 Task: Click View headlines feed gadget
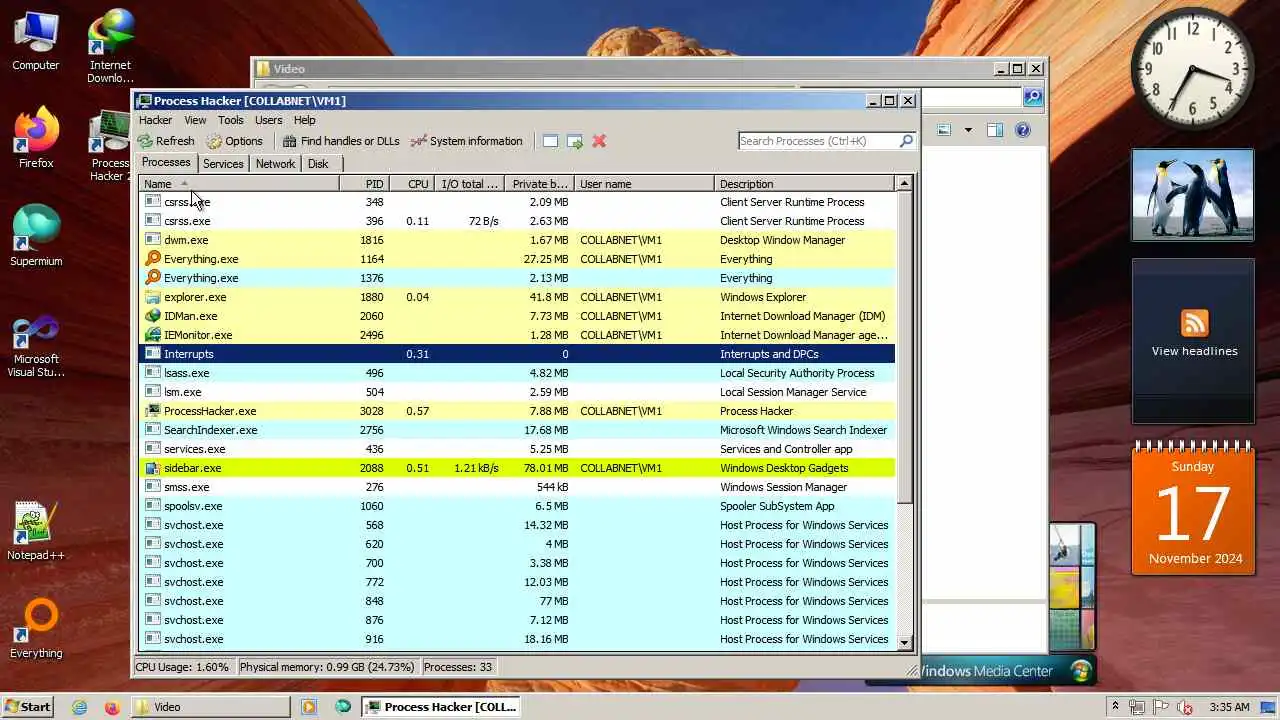pyautogui.click(x=1194, y=341)
